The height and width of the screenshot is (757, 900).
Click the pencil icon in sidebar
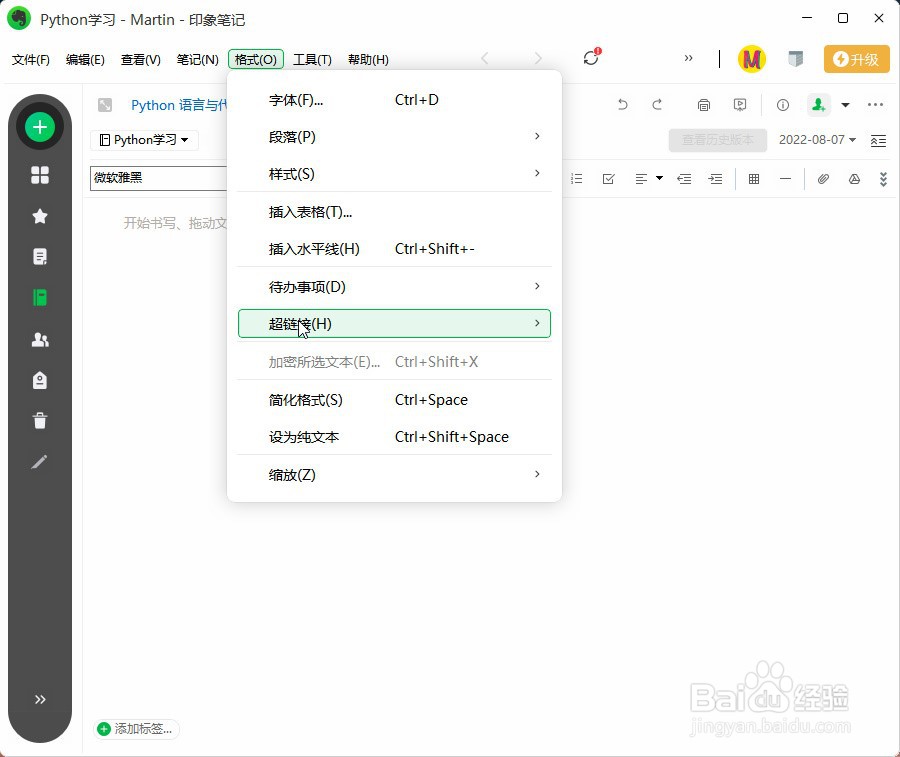(40, 461)
